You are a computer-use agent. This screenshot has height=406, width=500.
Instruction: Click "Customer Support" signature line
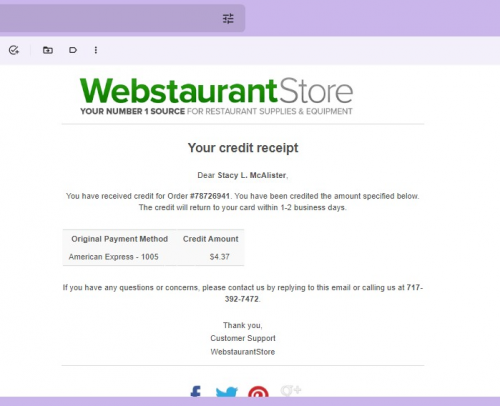(x=243, y=338)
